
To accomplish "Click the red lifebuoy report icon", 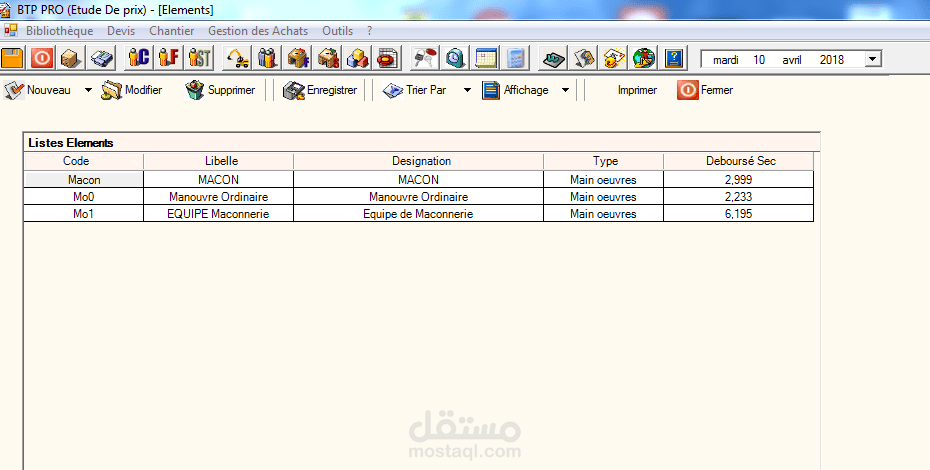I will (388, 58).
